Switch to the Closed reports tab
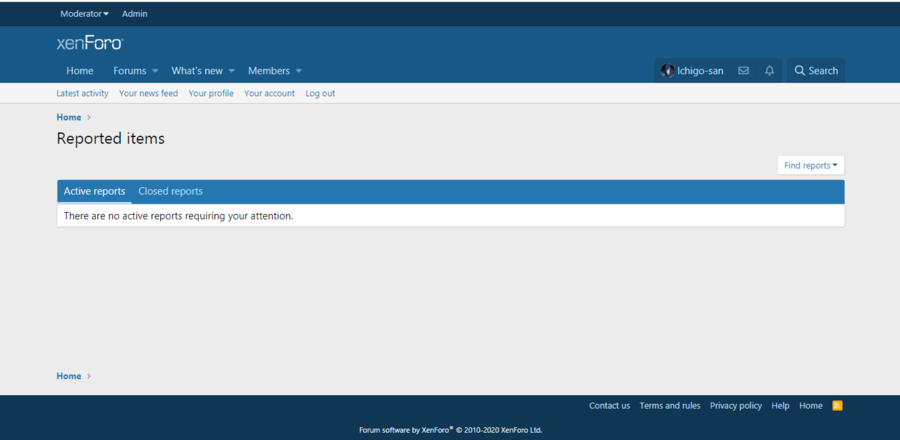900x440 pixels. pyautogui.click(x=170, y=192)
